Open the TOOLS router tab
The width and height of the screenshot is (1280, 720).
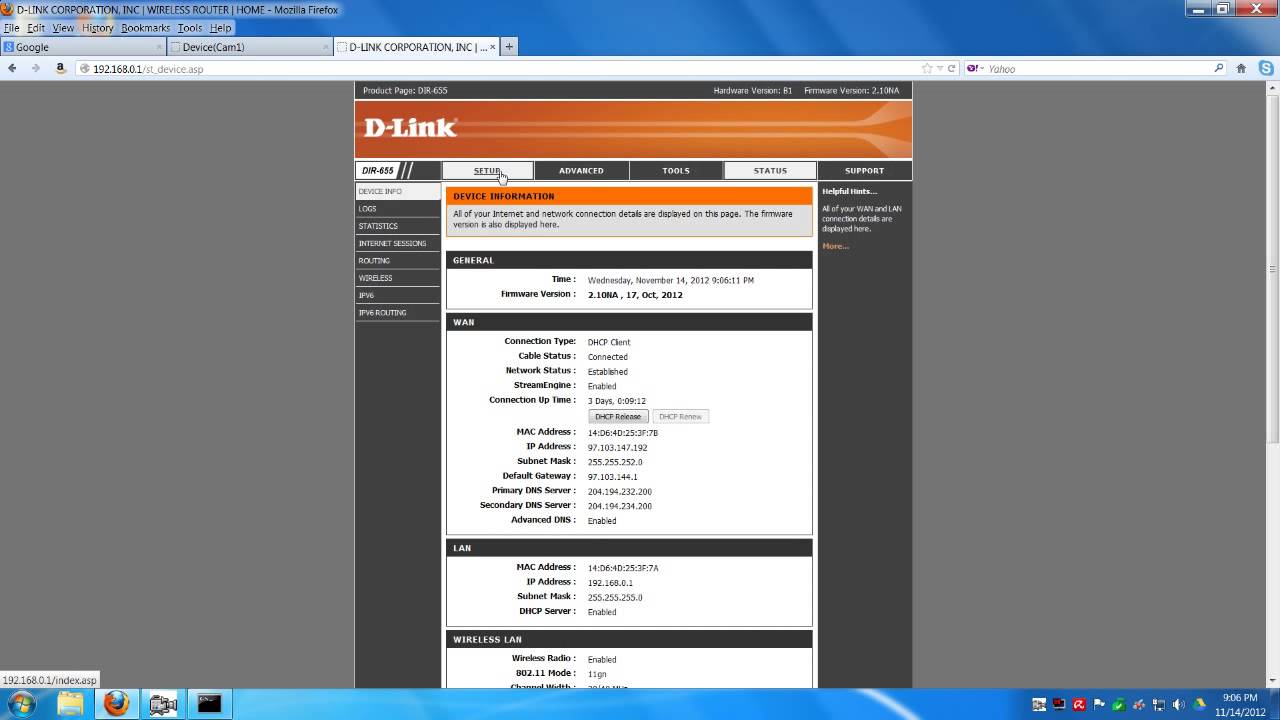tap(676, 171)
